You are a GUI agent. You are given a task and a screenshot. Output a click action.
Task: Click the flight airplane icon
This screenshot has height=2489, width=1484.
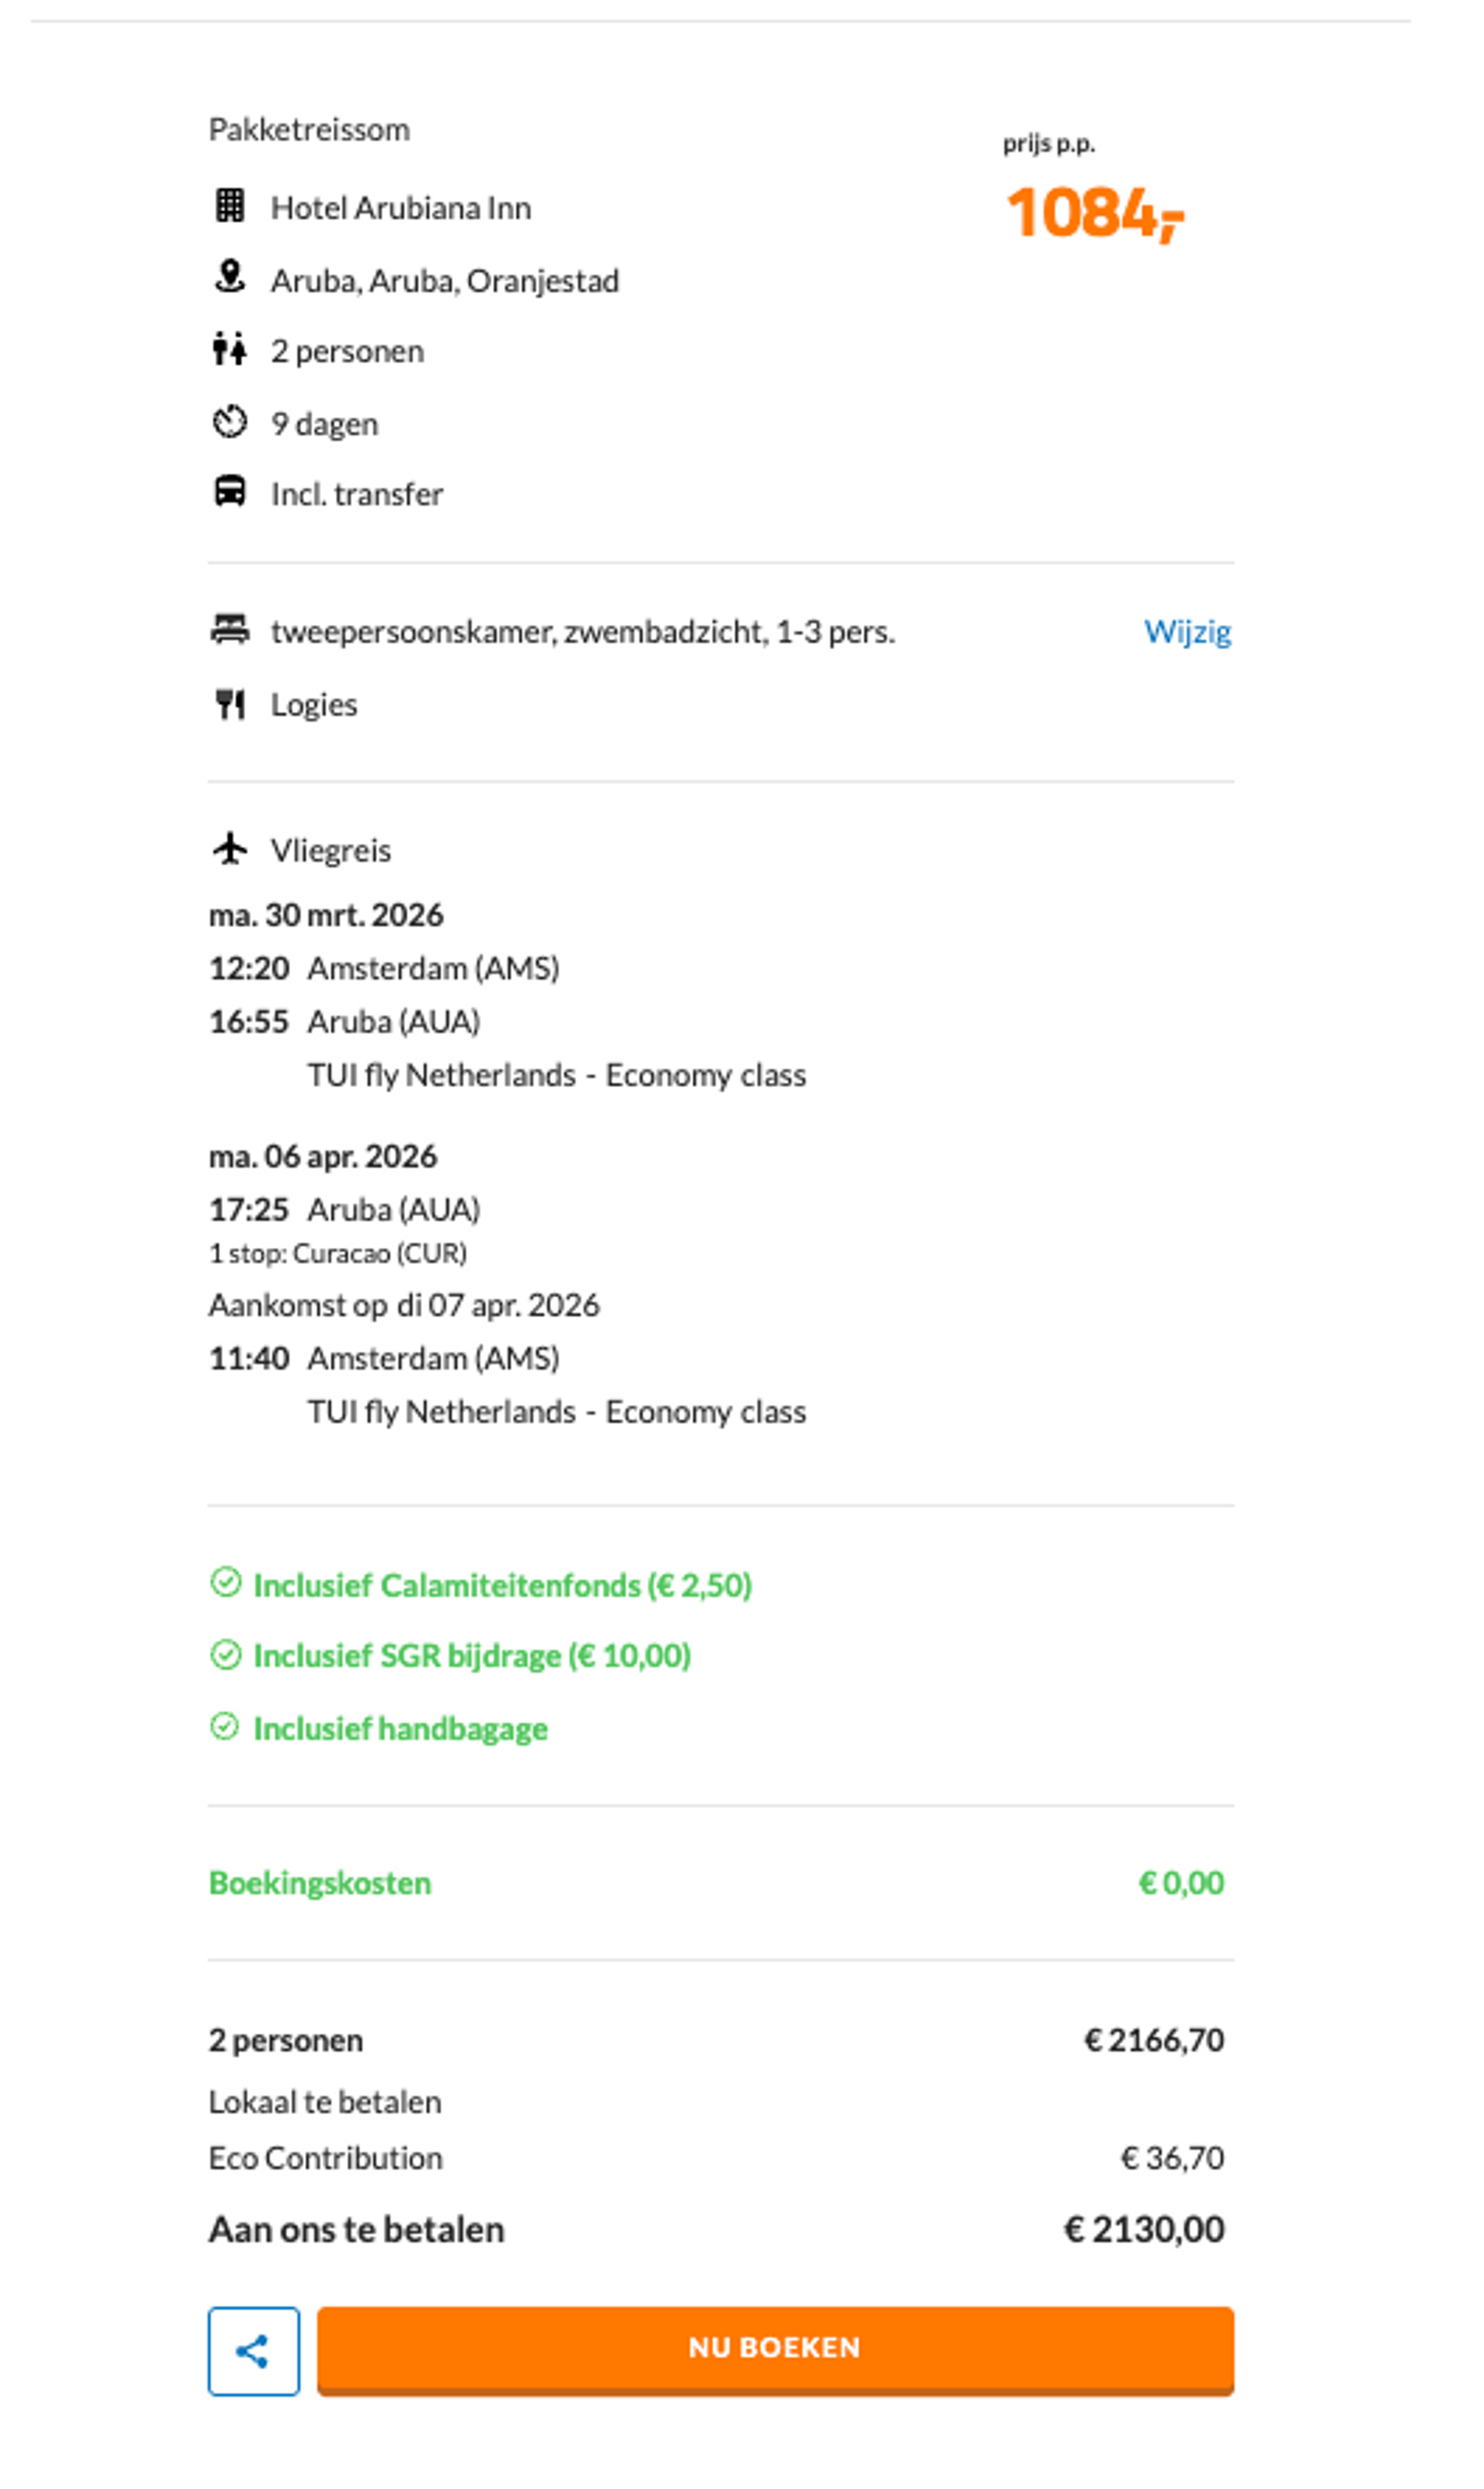230,848
